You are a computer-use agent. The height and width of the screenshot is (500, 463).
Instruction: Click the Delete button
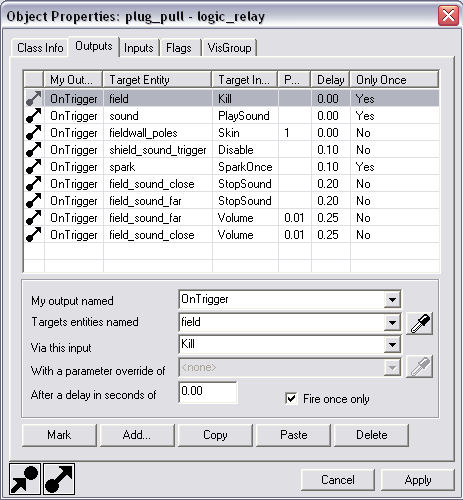(x=372, y=435)
